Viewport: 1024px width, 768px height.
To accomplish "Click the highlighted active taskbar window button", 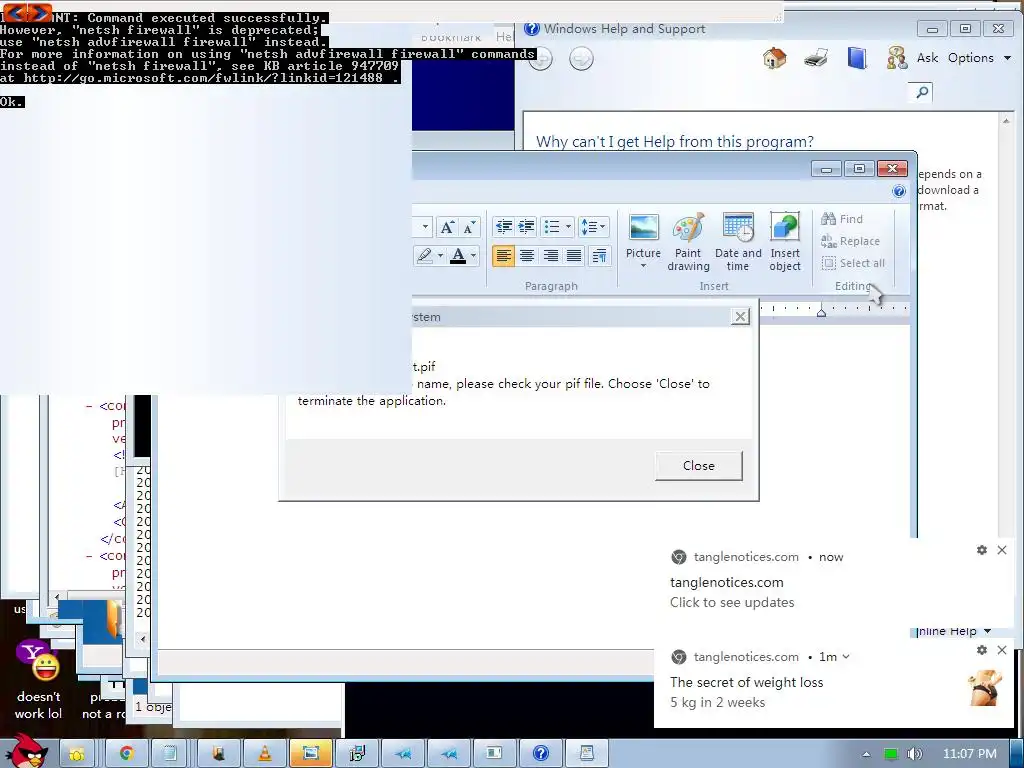I will click(x=311, y=753).
